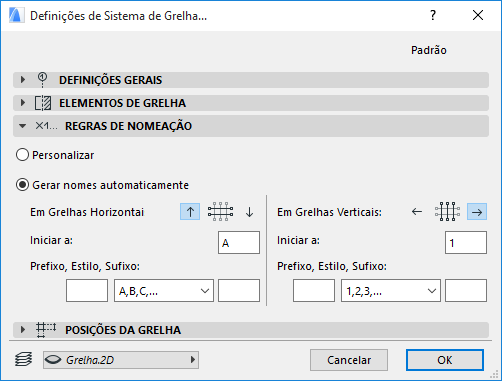This screenshot has height=381, width=502.
Task: Select the Personalizar radio option
Action: pyautogui.click(x=22, y=155)
